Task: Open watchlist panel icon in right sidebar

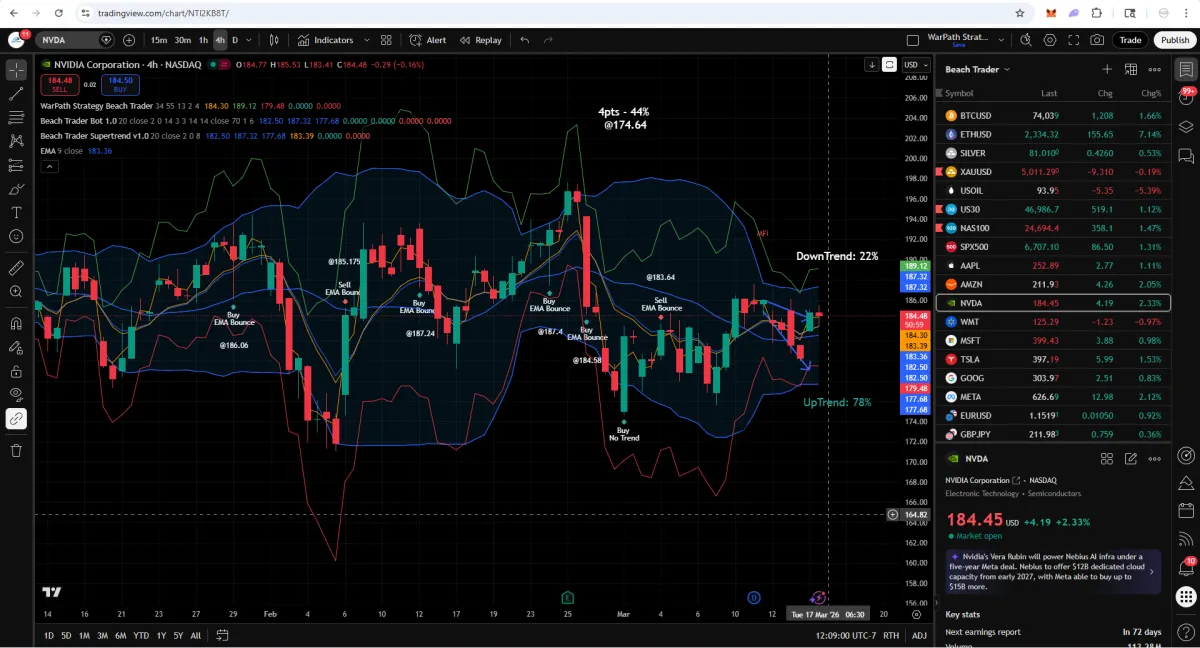Action: (x=1186, y=69)
